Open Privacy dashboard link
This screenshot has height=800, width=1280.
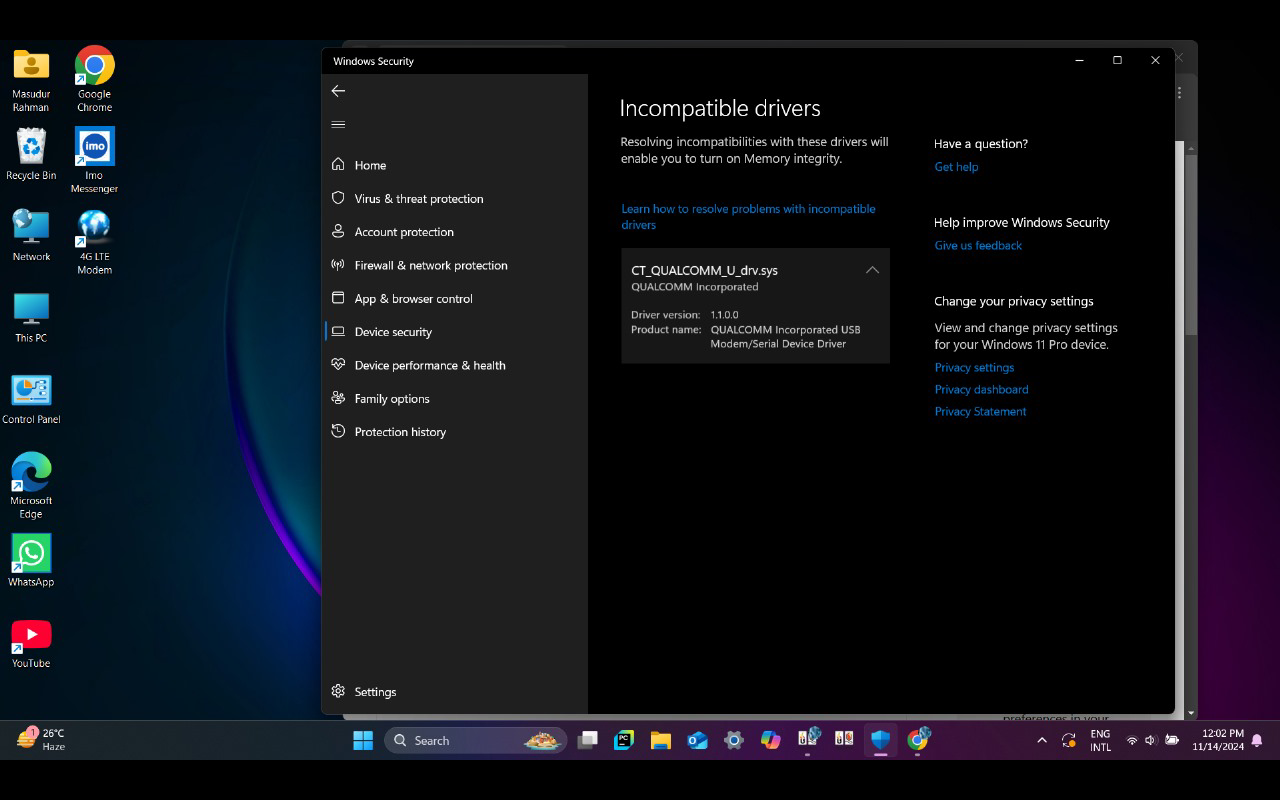coord(981,389)
